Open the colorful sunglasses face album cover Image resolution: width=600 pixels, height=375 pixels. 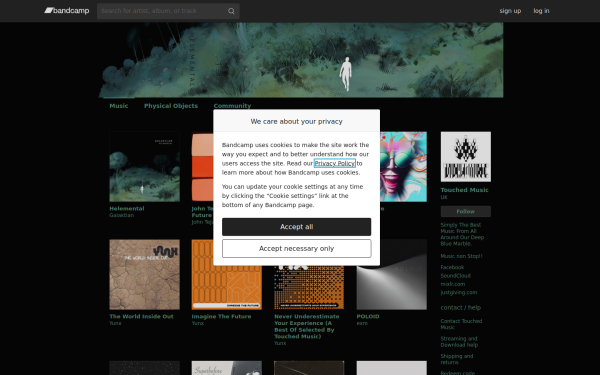click(403, 167)
